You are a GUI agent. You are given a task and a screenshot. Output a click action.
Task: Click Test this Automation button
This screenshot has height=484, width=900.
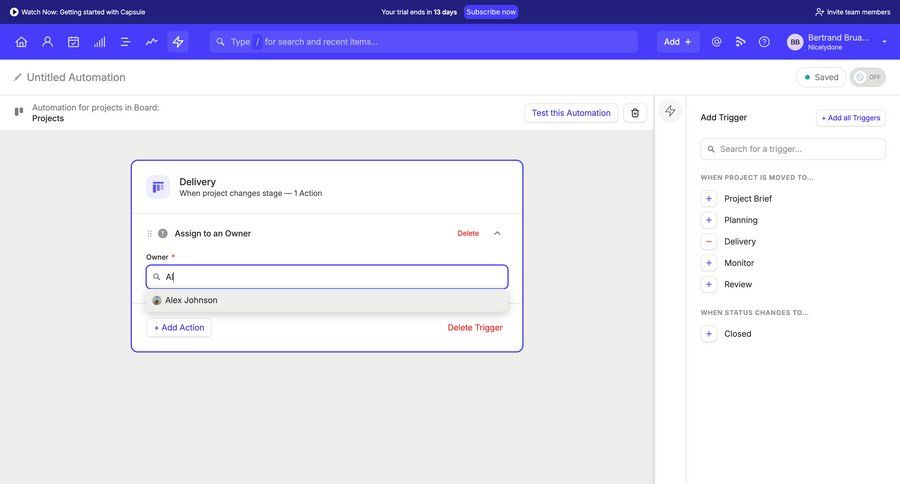[x=571, y=113]
